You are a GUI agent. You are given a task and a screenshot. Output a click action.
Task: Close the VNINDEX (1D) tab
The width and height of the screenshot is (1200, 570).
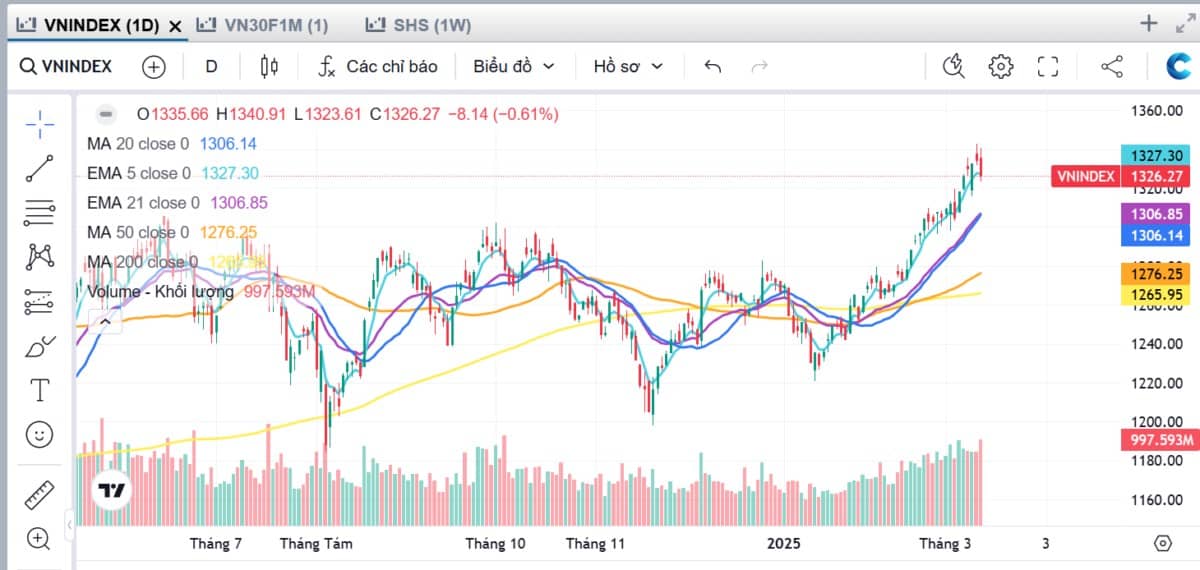point(175,26)
